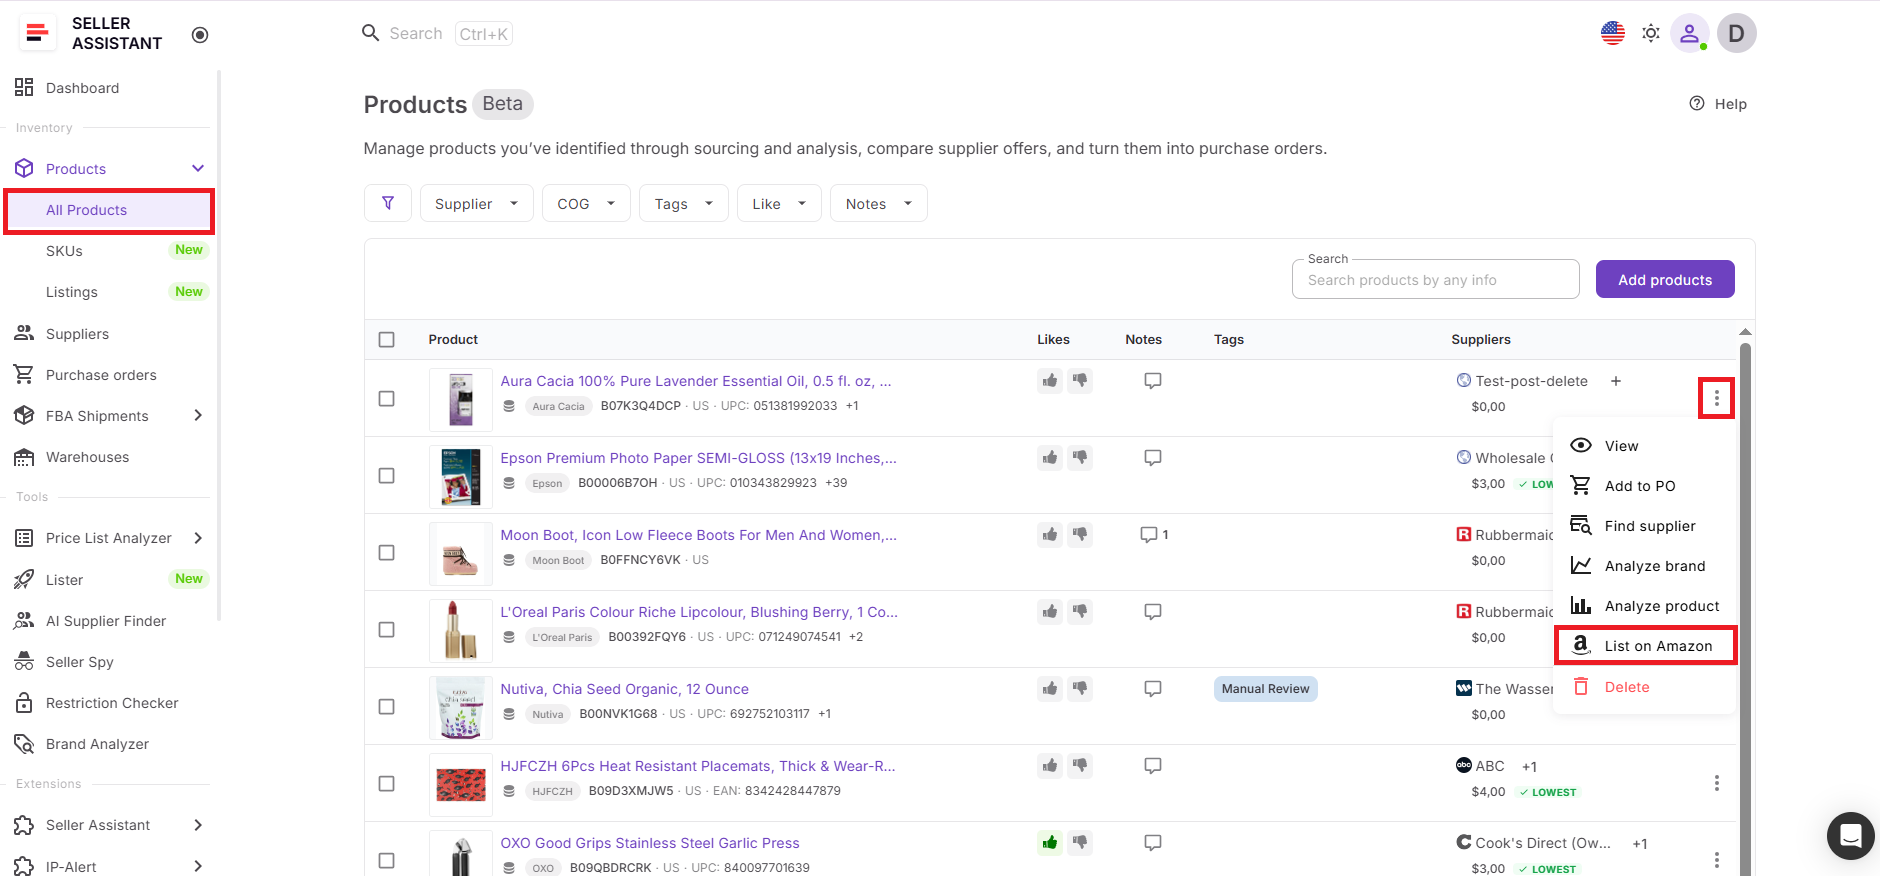Choose List on Amazon from context menu
1880x876 pixels.
pos(1644,646)
